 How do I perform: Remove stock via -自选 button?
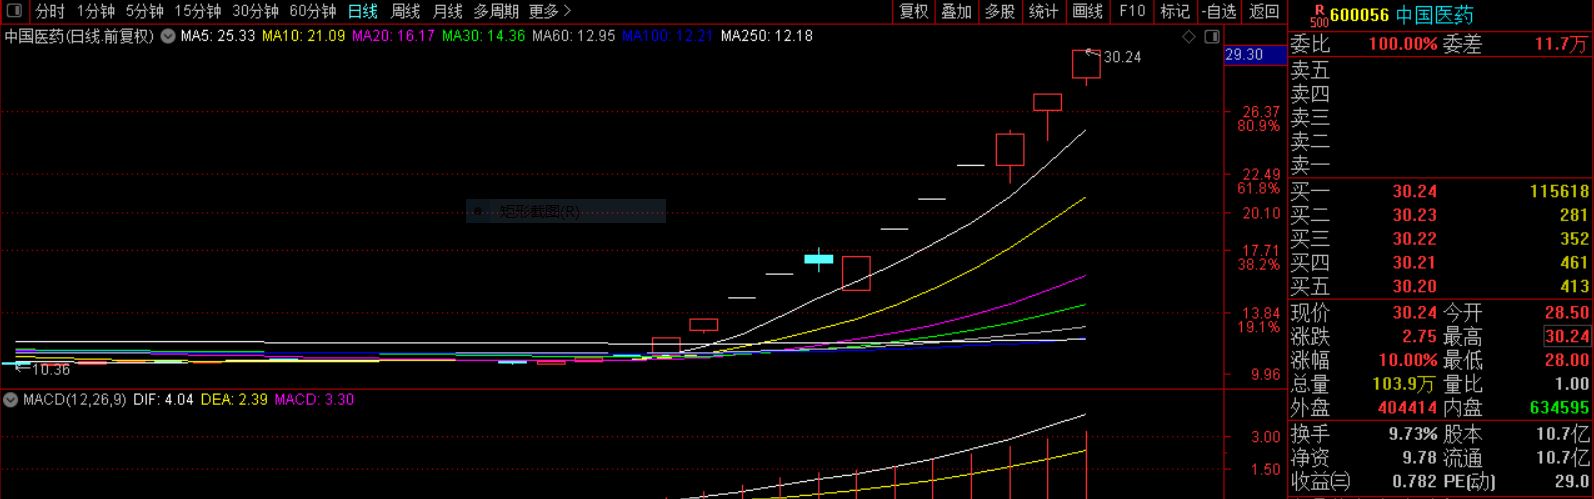click(x=1219, y=11)
